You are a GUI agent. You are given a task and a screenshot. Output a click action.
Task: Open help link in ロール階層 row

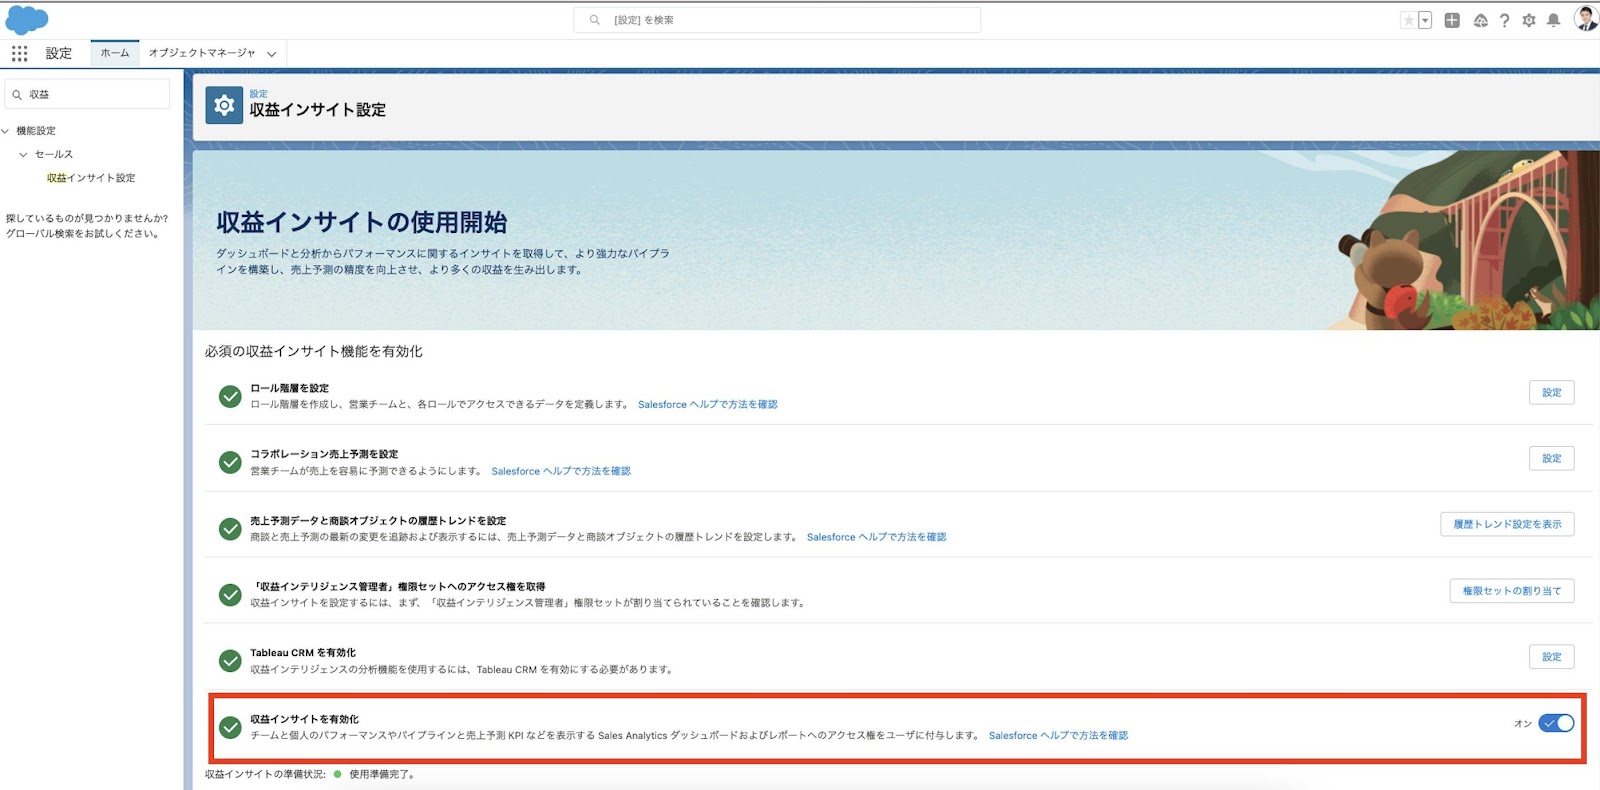tap(708, 405)
